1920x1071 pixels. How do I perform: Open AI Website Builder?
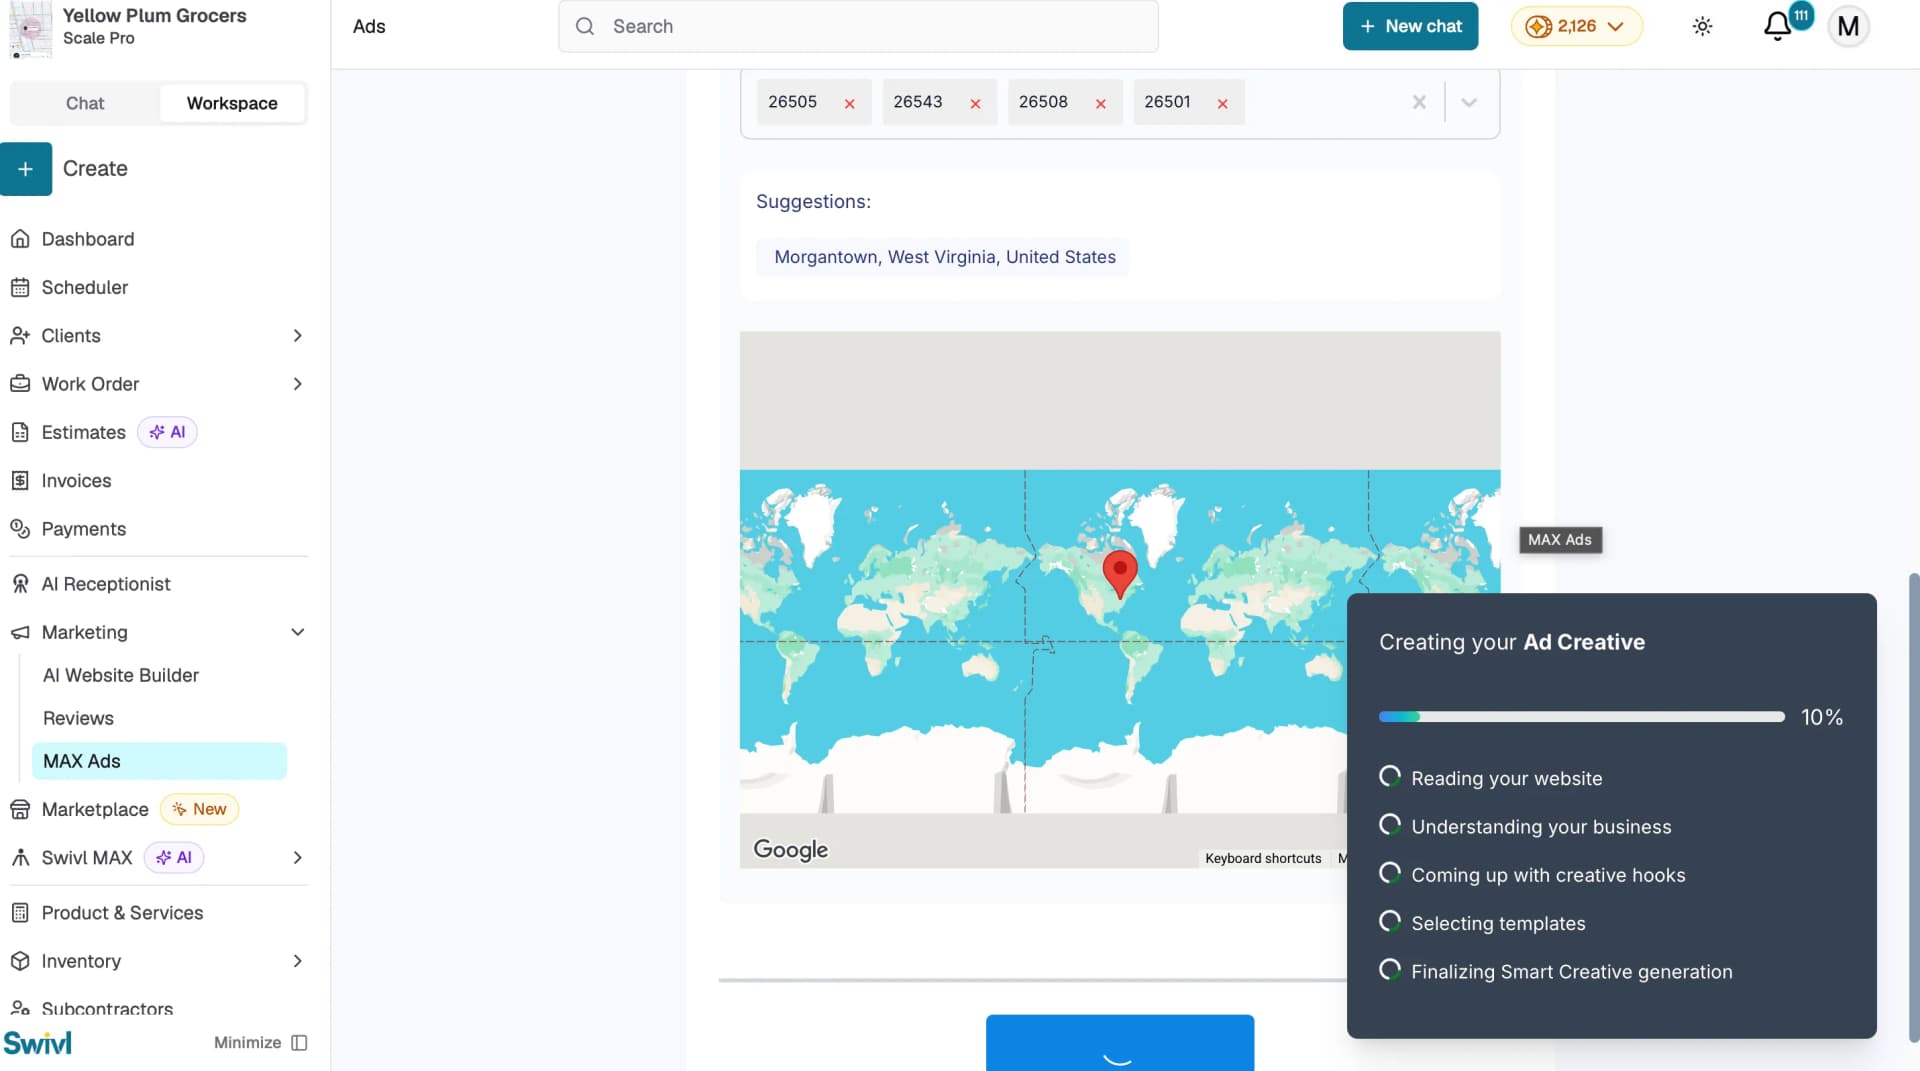(121, 675)
